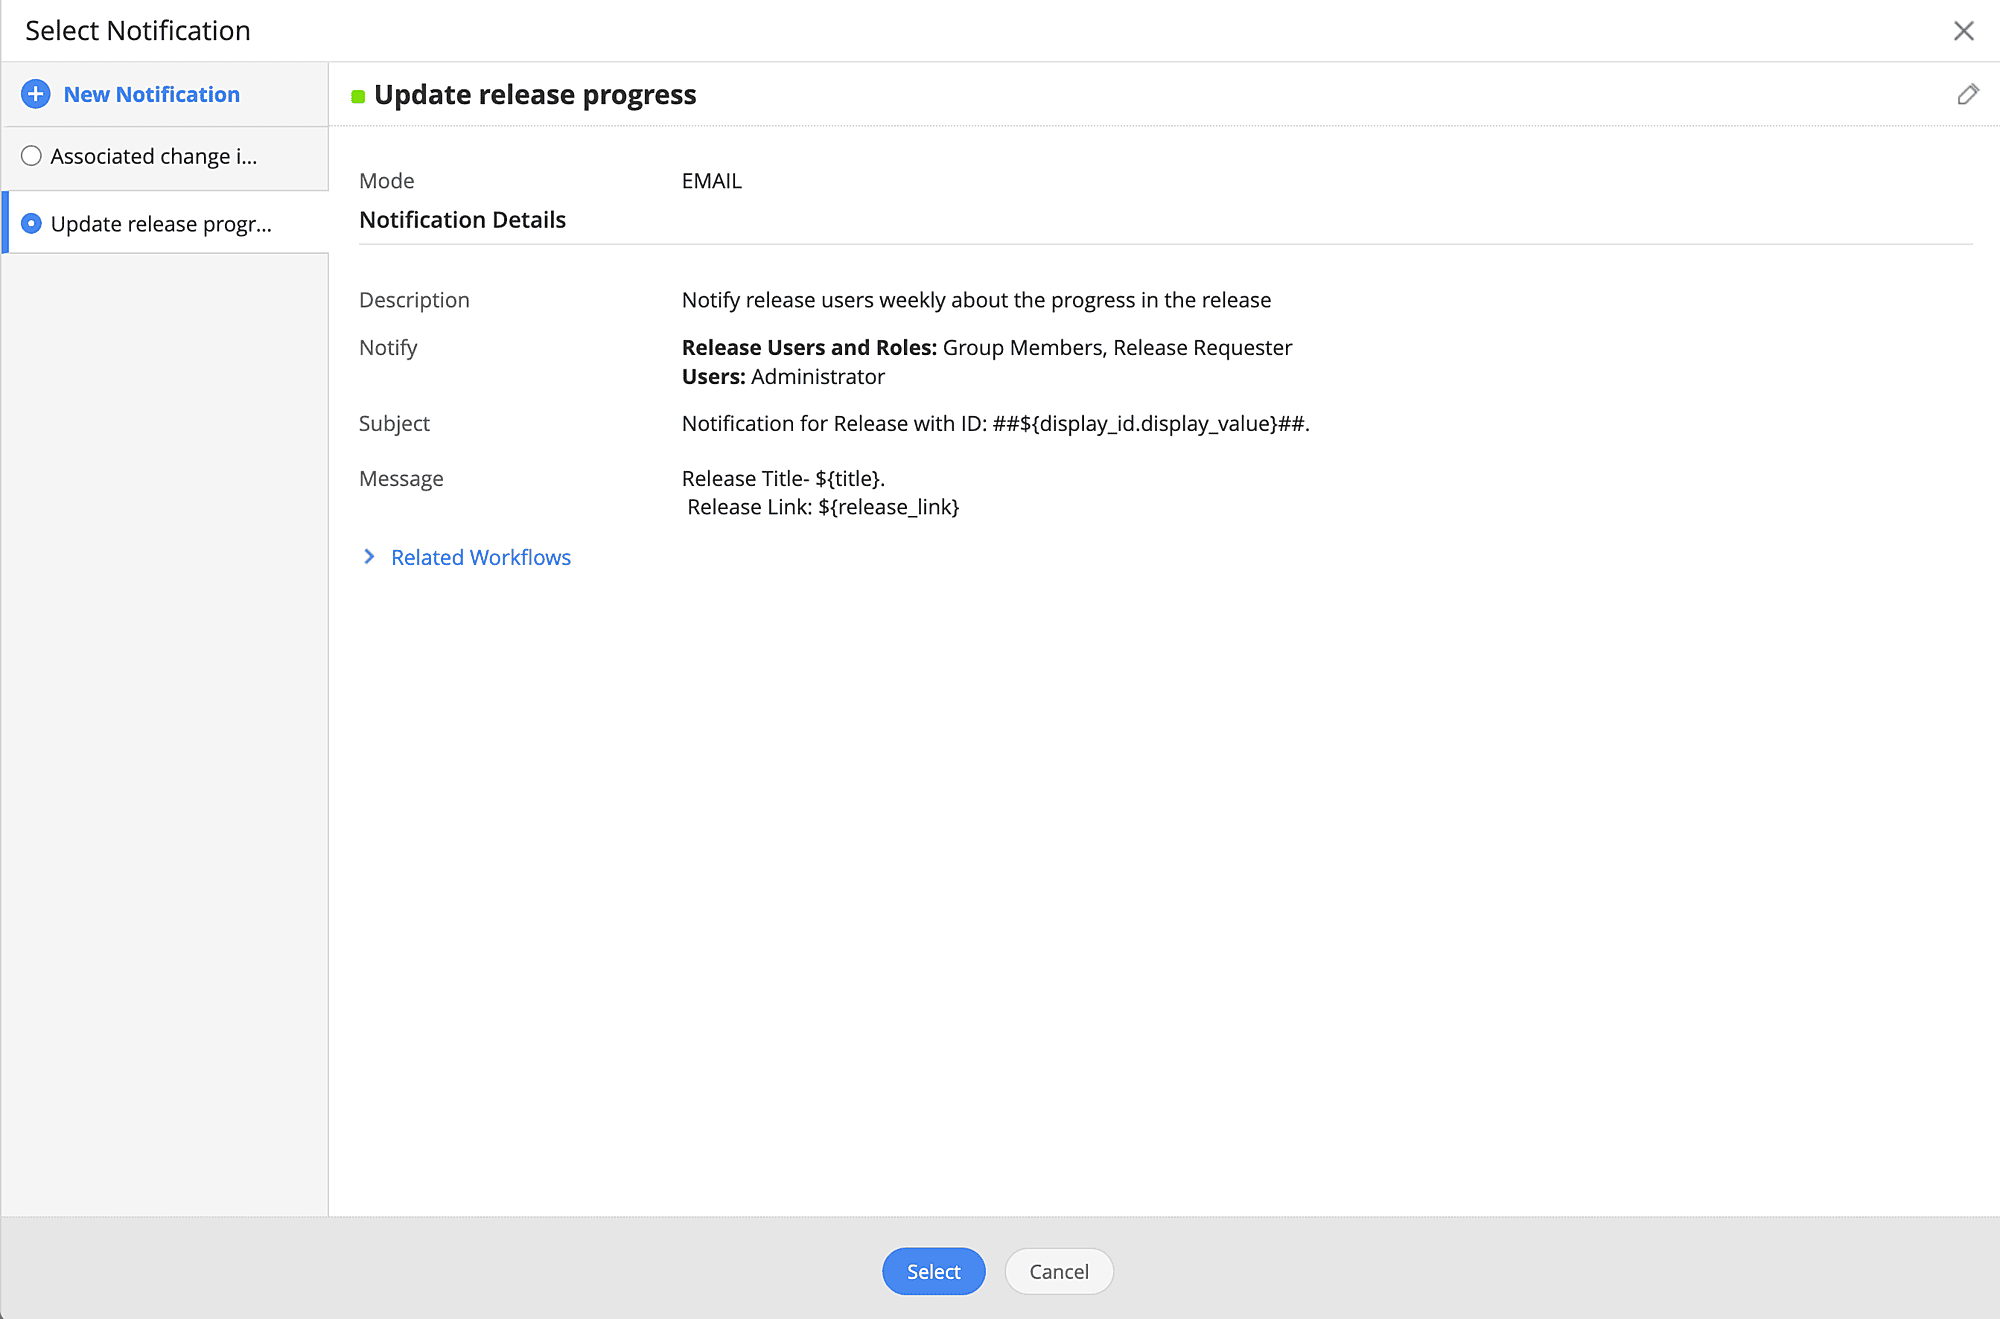Expand the Related Workflows chevron arrow

click(x=369, y=557)
